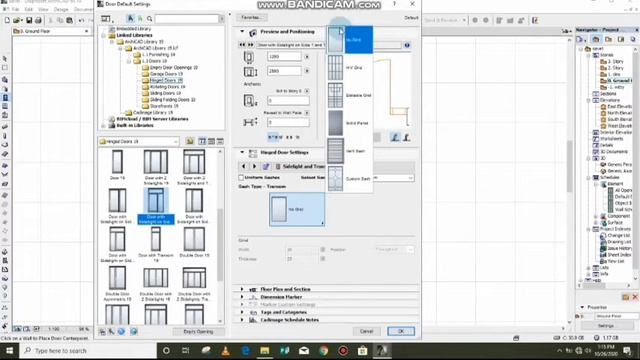Toggle the Uniform Sashes checkbox
Image resolution: width=640 pixels, height=360 pixels.
click(241, 178)
